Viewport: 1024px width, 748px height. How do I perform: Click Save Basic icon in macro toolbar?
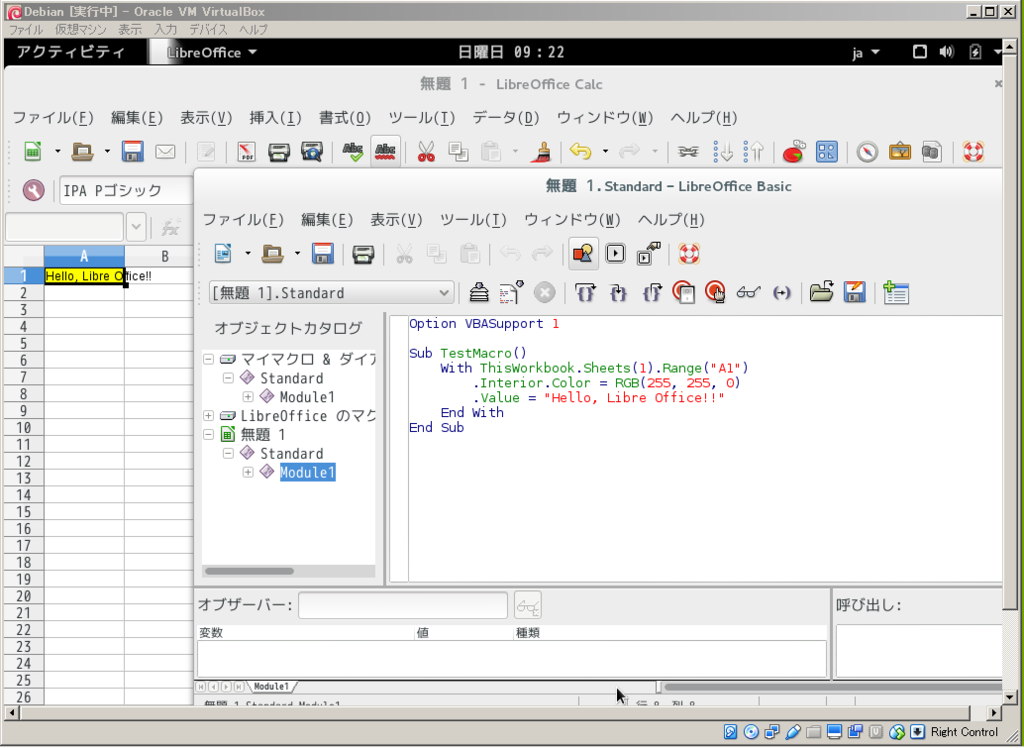pyautogui.click(x=855, y=293)
